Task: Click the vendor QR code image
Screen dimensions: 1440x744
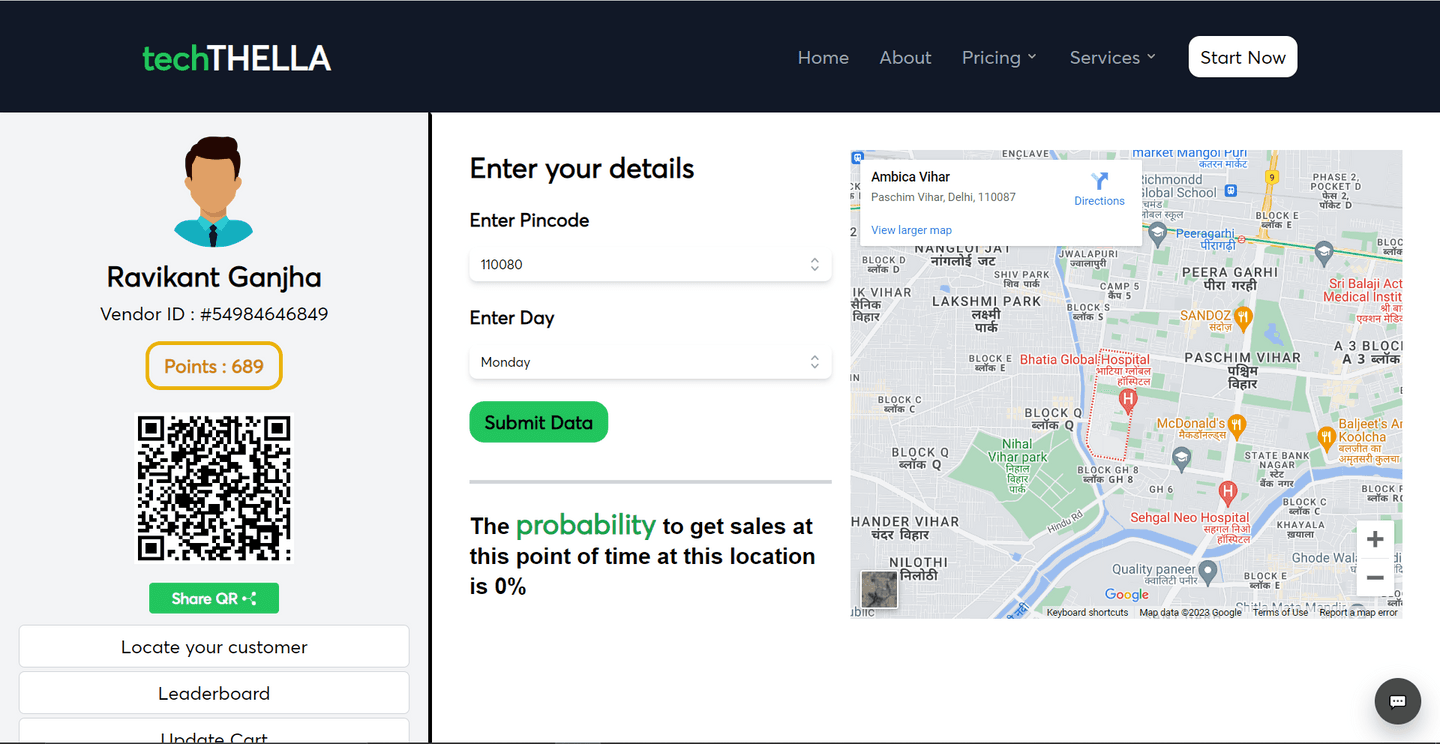Action: [214, 489]
